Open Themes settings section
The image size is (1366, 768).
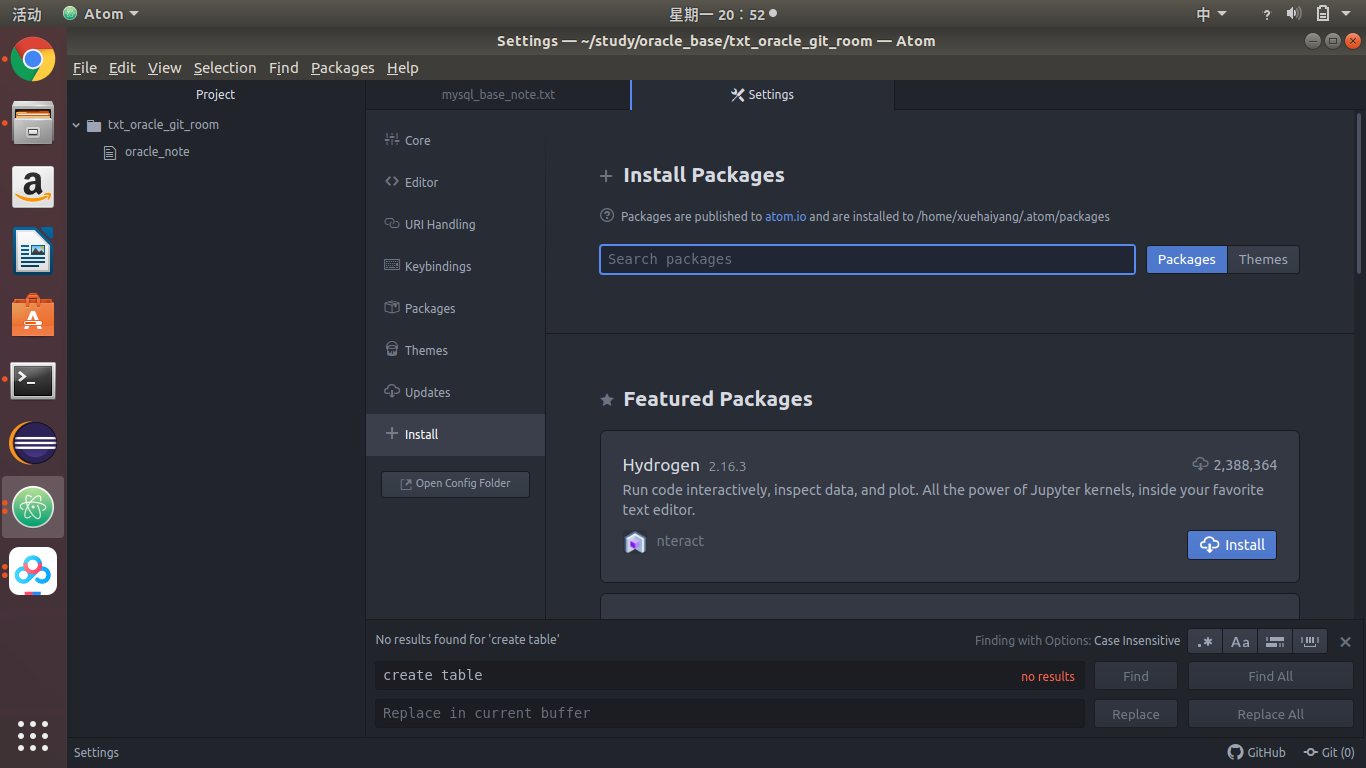pyautogui.click(x=456, y=350)
